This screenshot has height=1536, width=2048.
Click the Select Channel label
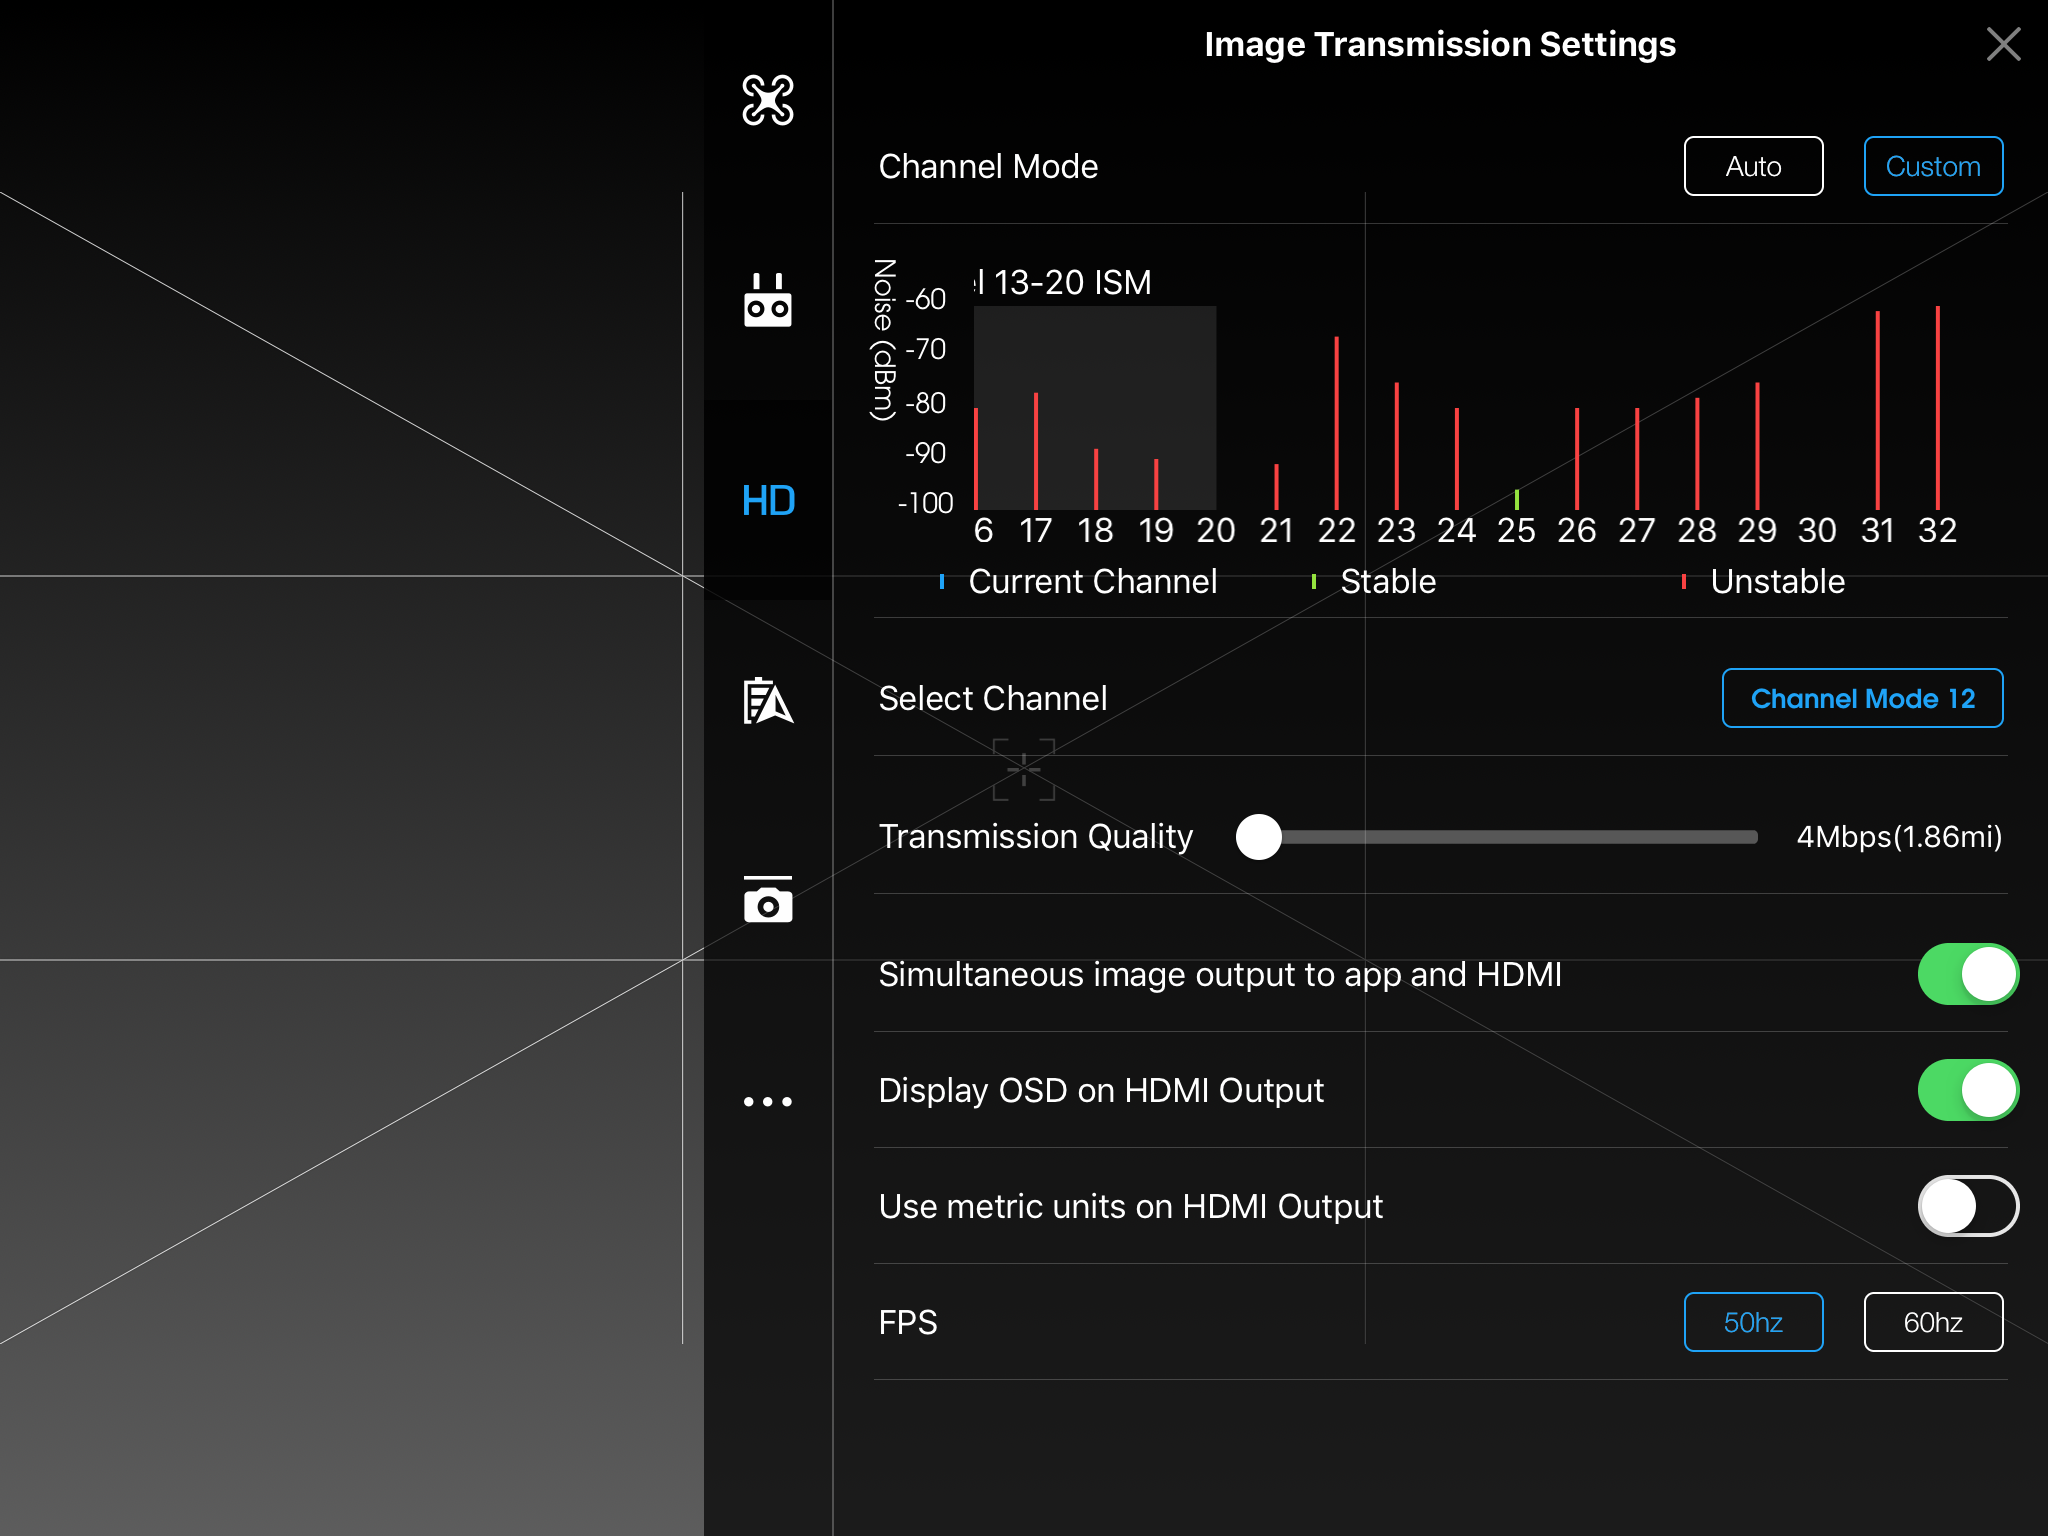993,698
